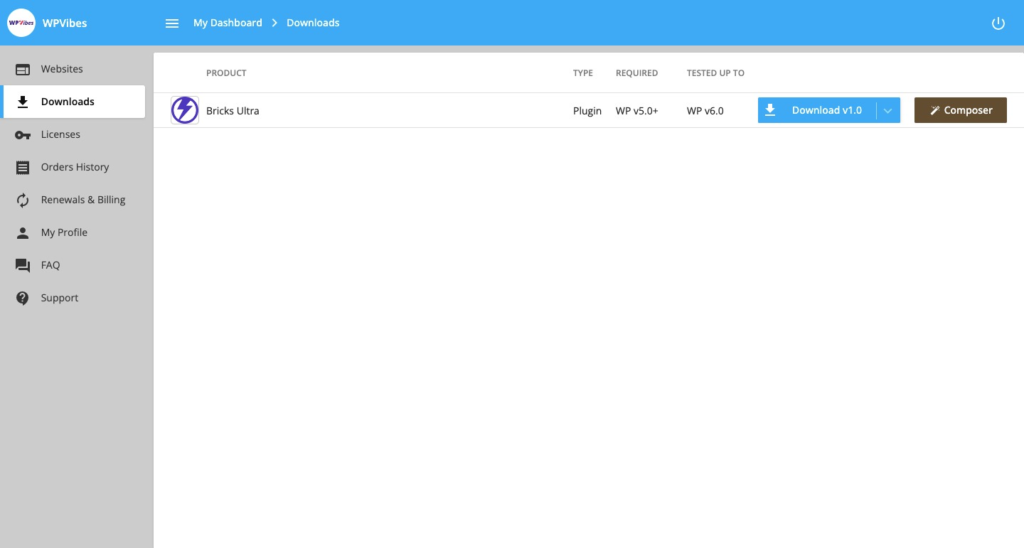Click the Download v1.0 button
1024x548 pixels.
pos(816,110)
